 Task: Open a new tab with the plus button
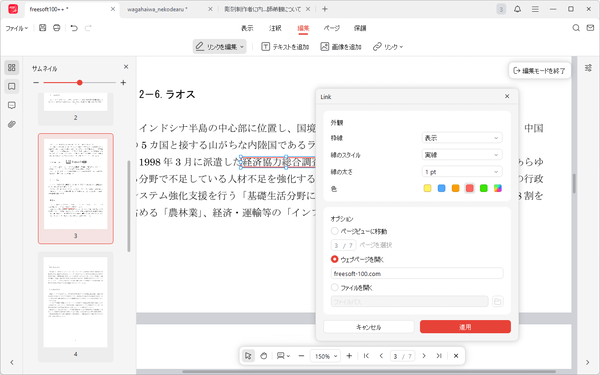point(324,9)
